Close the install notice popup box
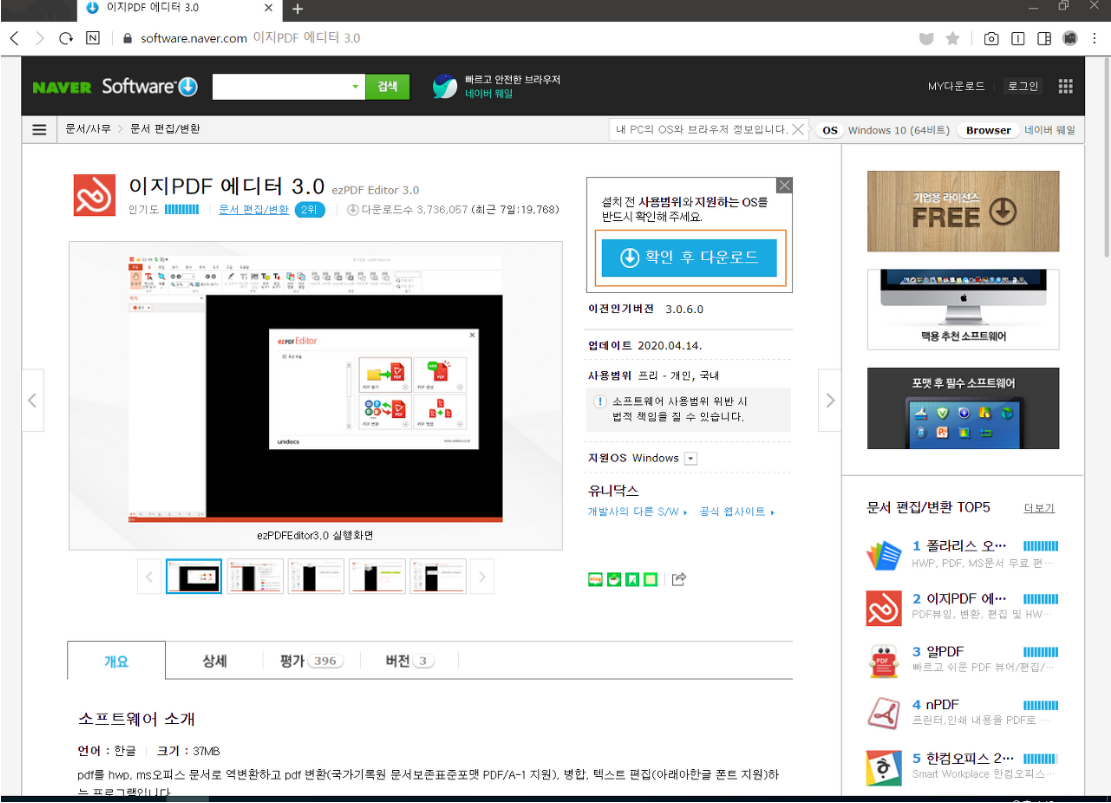The width and height of the screenshot is (1111, 803). point(784,186)
